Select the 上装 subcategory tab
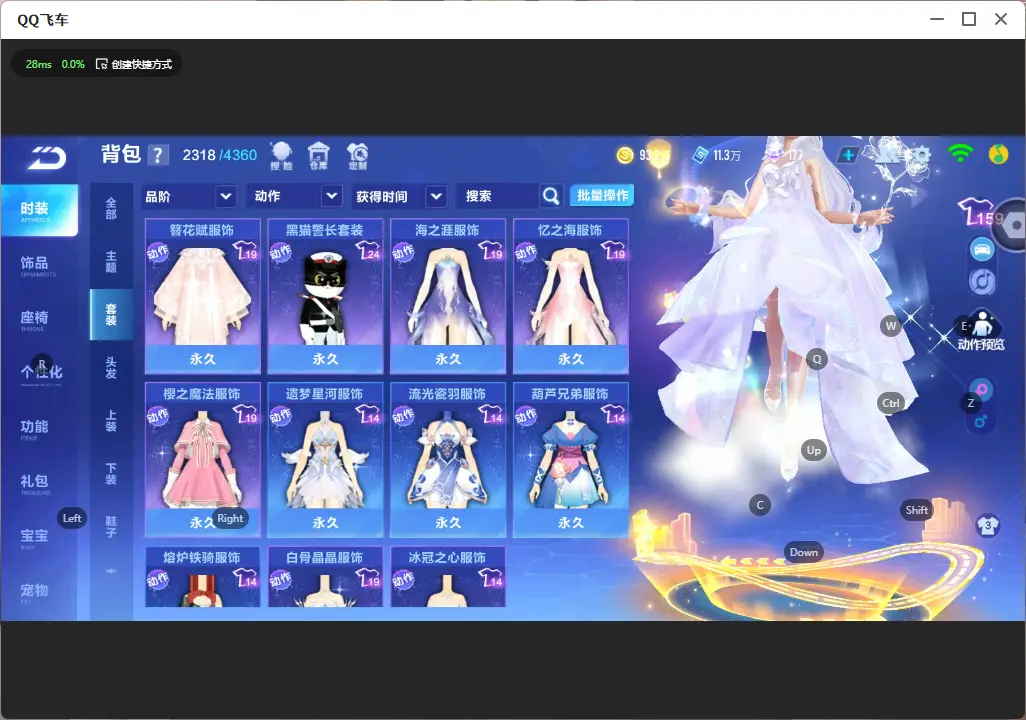This screenshot has width=1026, height=720. (x=111, y=421)
